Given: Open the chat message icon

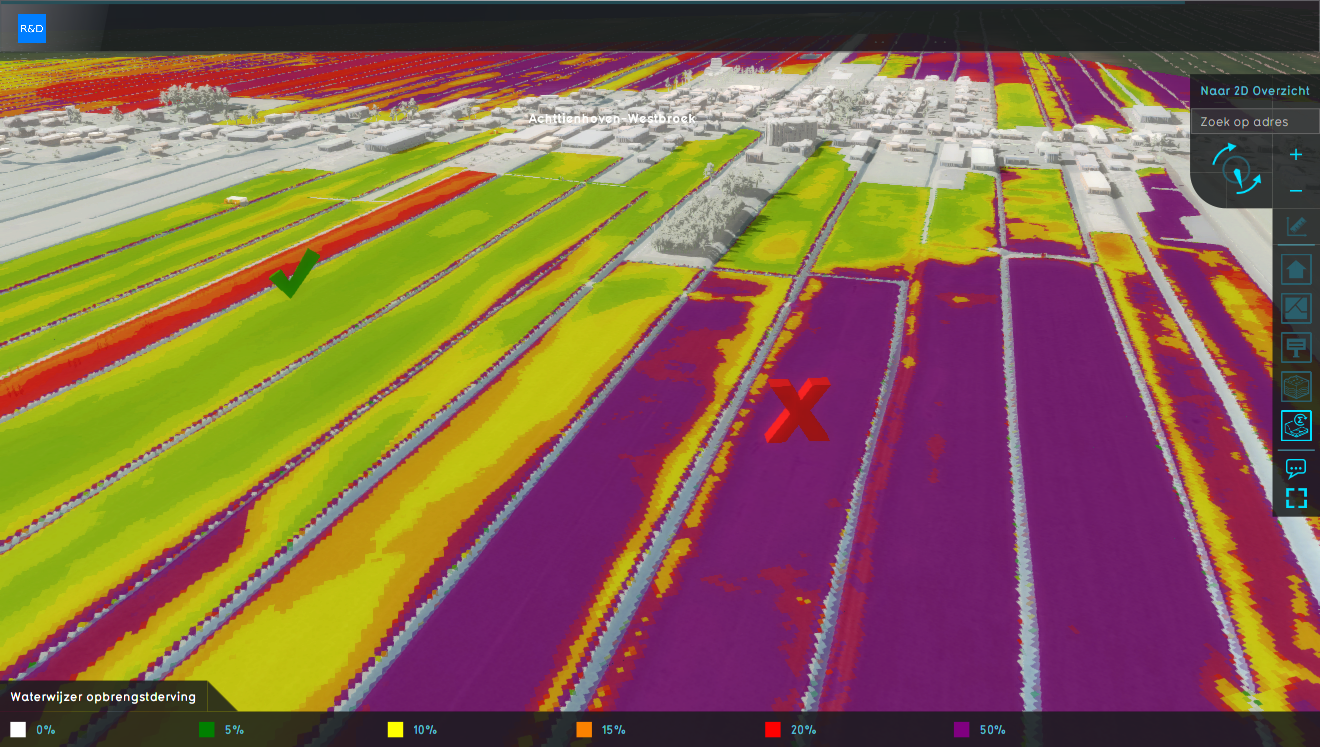Looking at the screenshot, I should (x=1296, y=468).
